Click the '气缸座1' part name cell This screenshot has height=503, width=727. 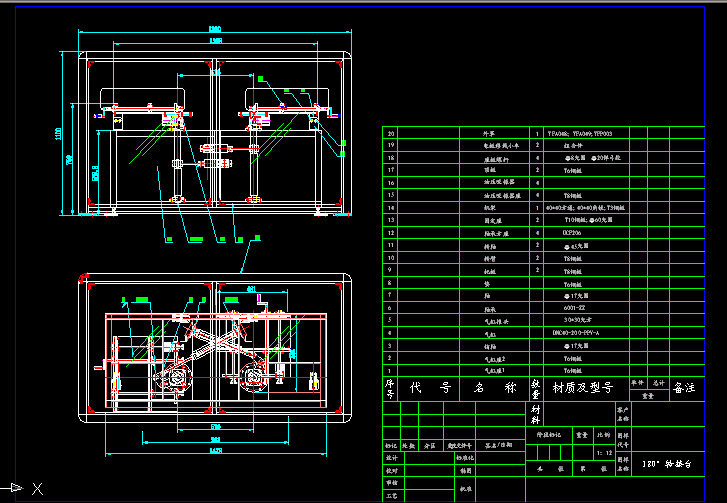495,371
